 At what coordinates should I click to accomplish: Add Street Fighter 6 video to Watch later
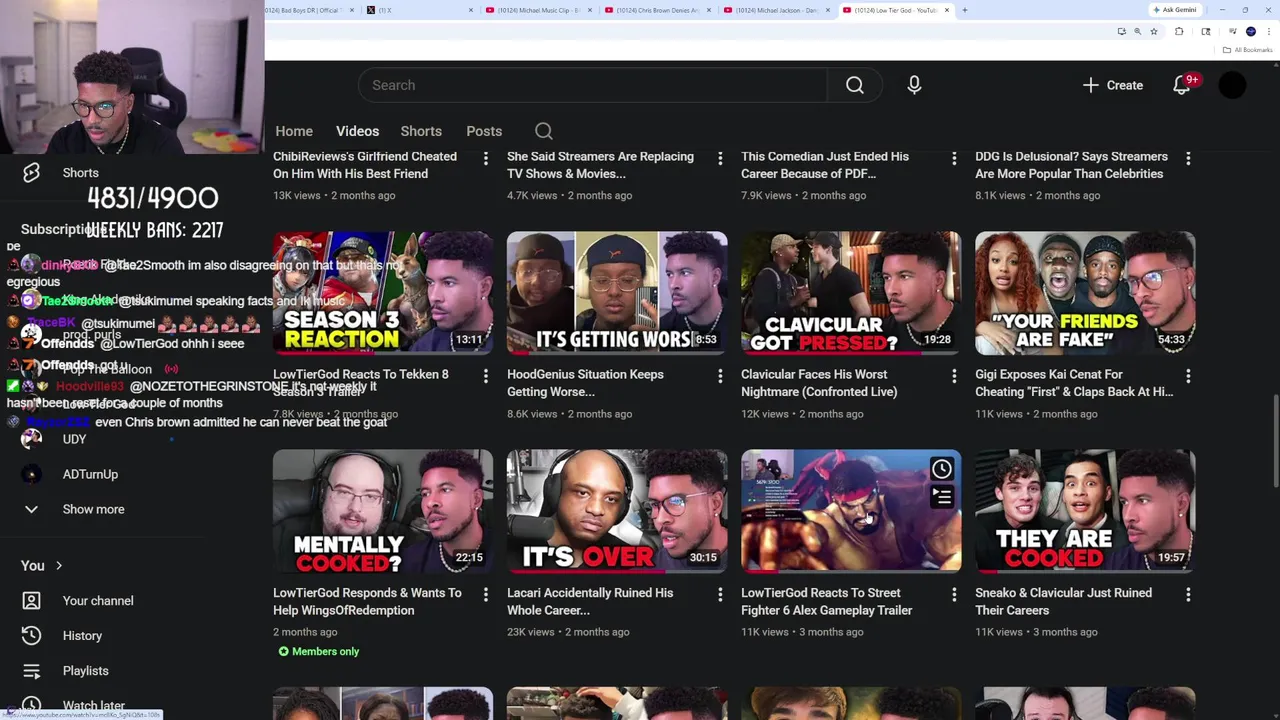click(942, 469)
